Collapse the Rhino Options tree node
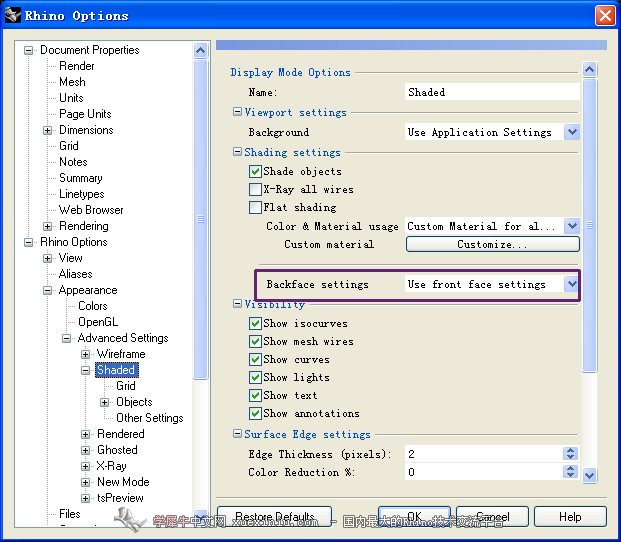 (x=28, y=242)
